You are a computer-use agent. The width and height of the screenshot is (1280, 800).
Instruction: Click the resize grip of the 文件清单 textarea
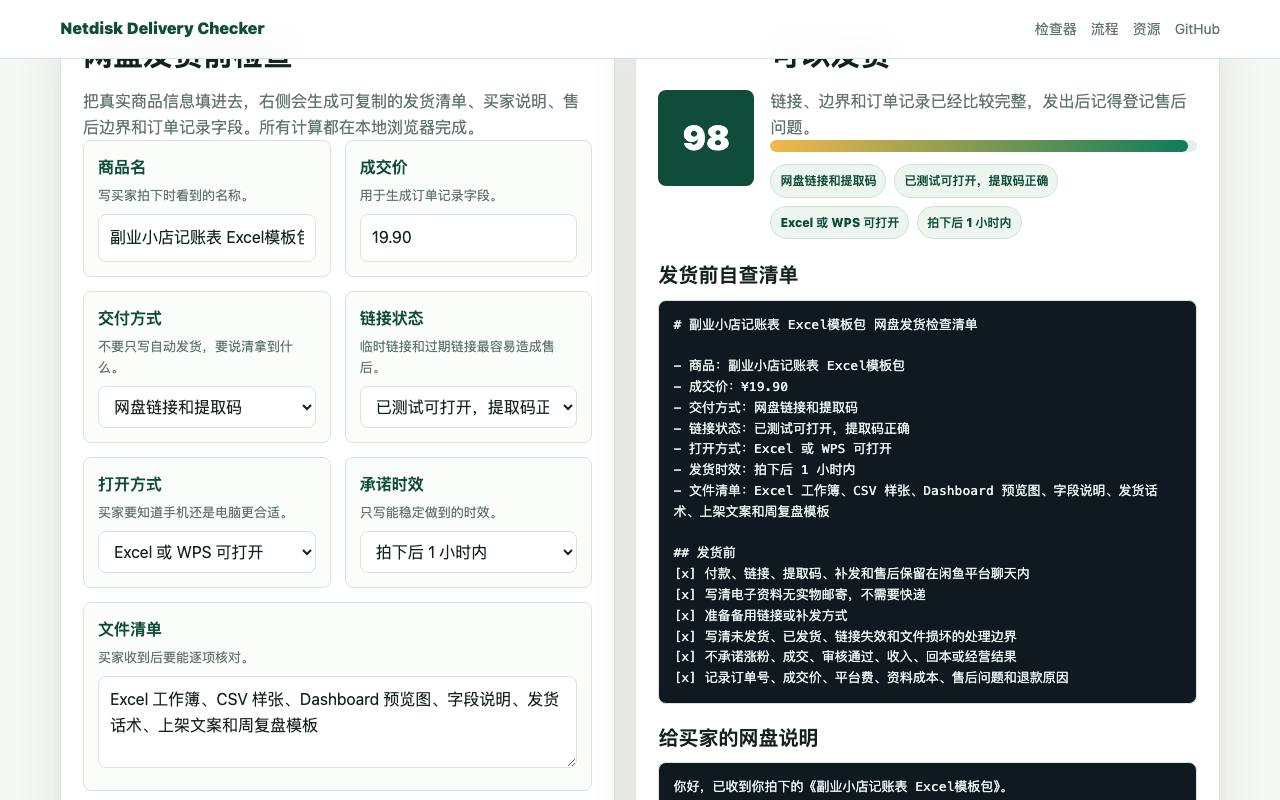pyautogui.click(x=570, y=761)
